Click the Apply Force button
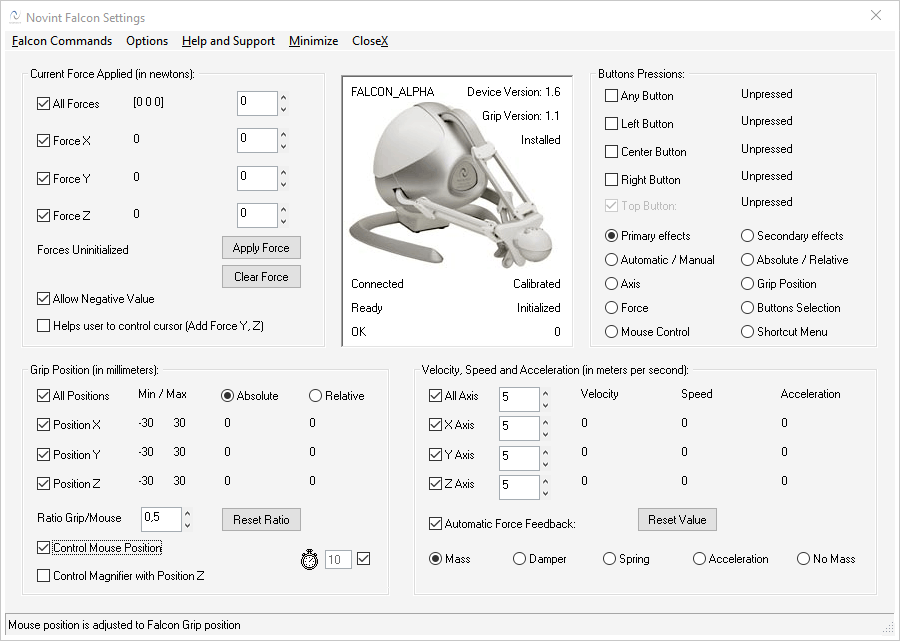Image resolution: width=900 pixels, height=641 pixels. [261, 247]
